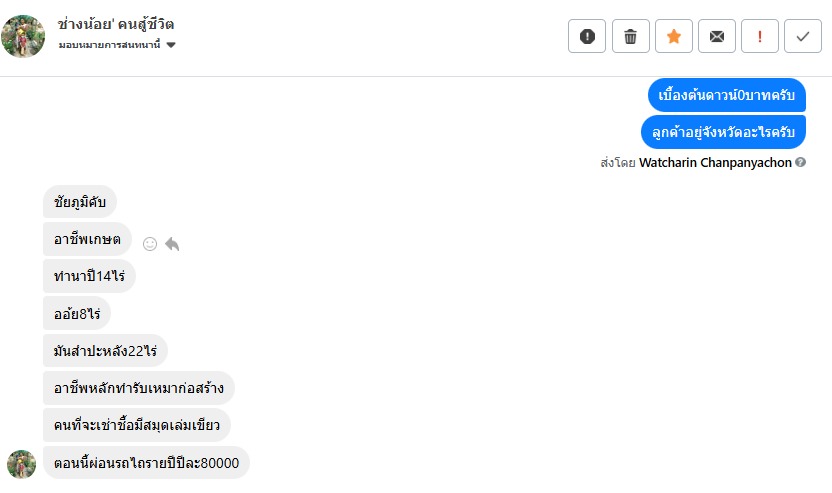
Task: Mark conversation unread with envelope icon
Action: click(716, 36)
